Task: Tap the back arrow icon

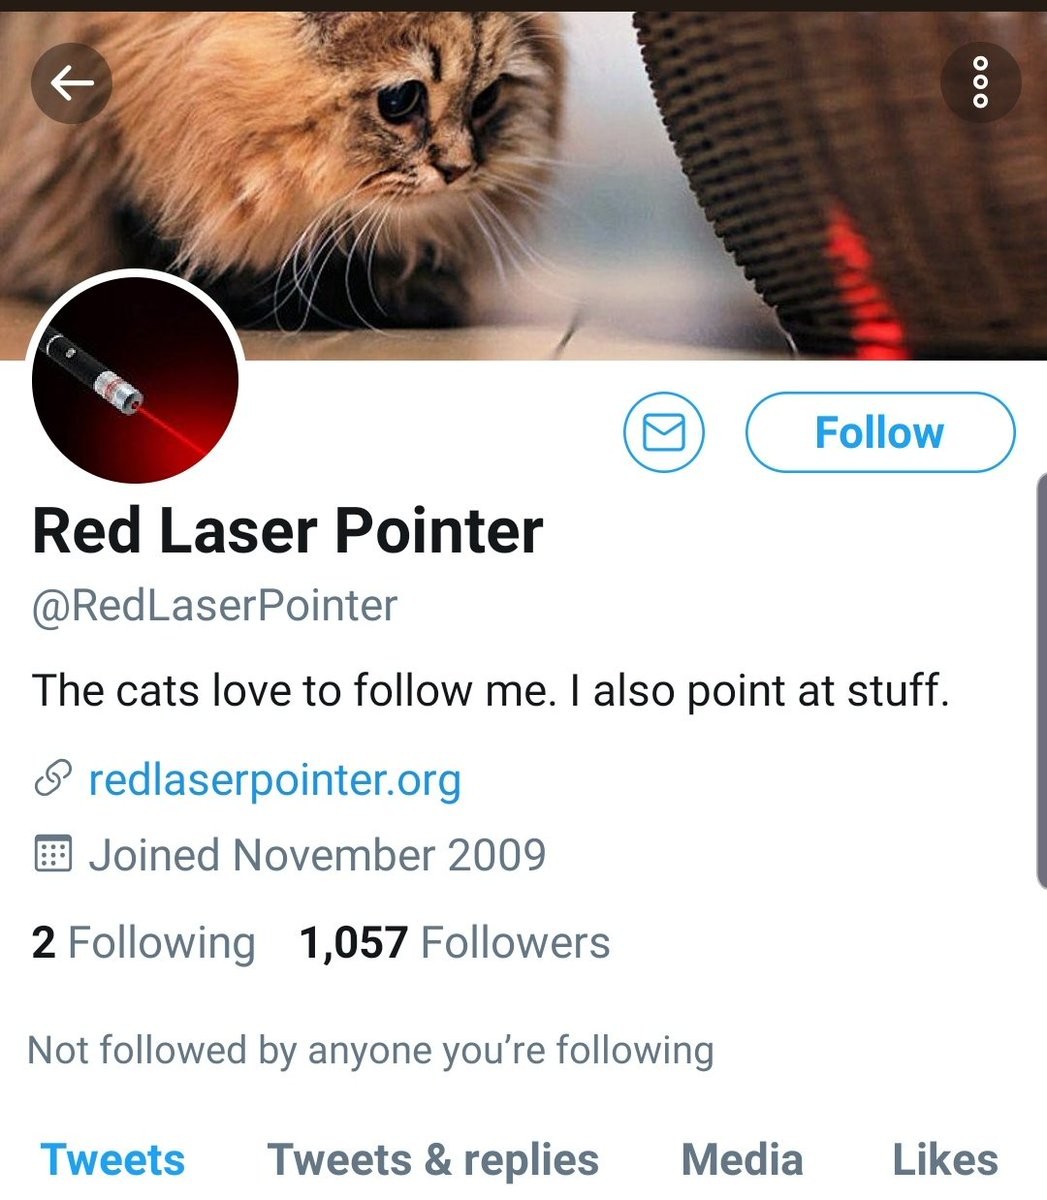Action: 71,84
